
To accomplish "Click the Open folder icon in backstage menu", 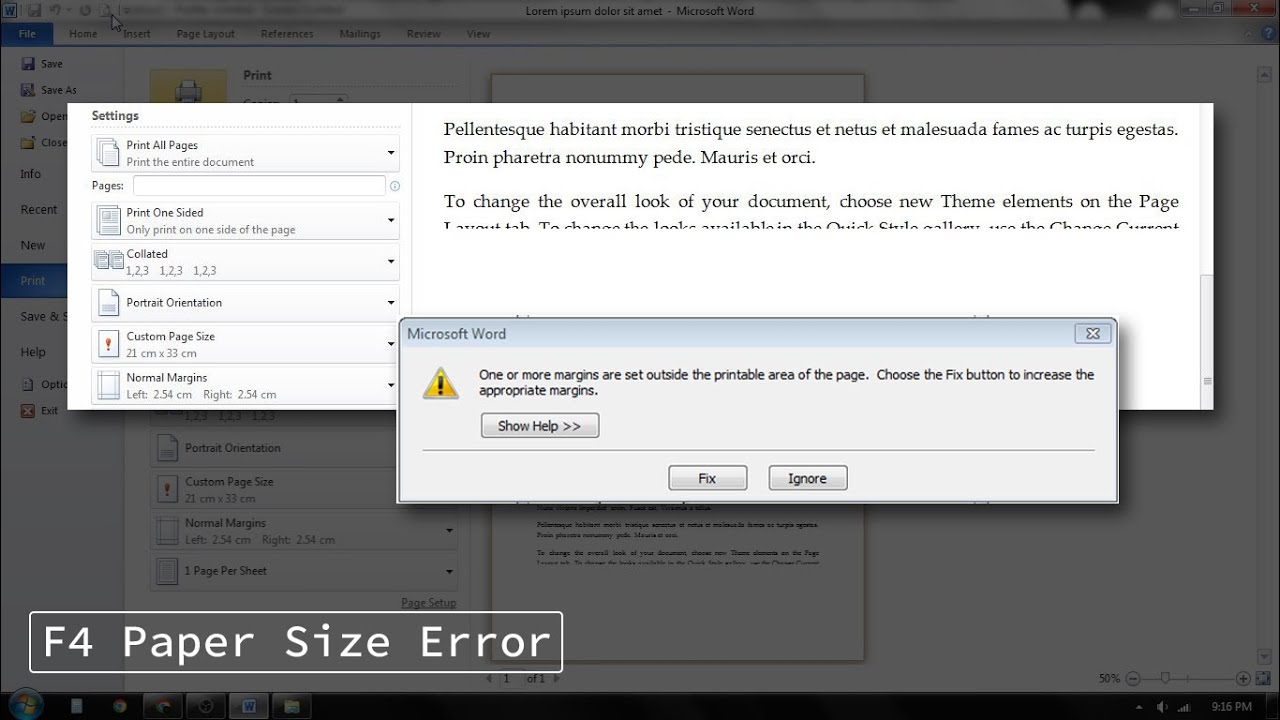I will click(x=28, y=116).
